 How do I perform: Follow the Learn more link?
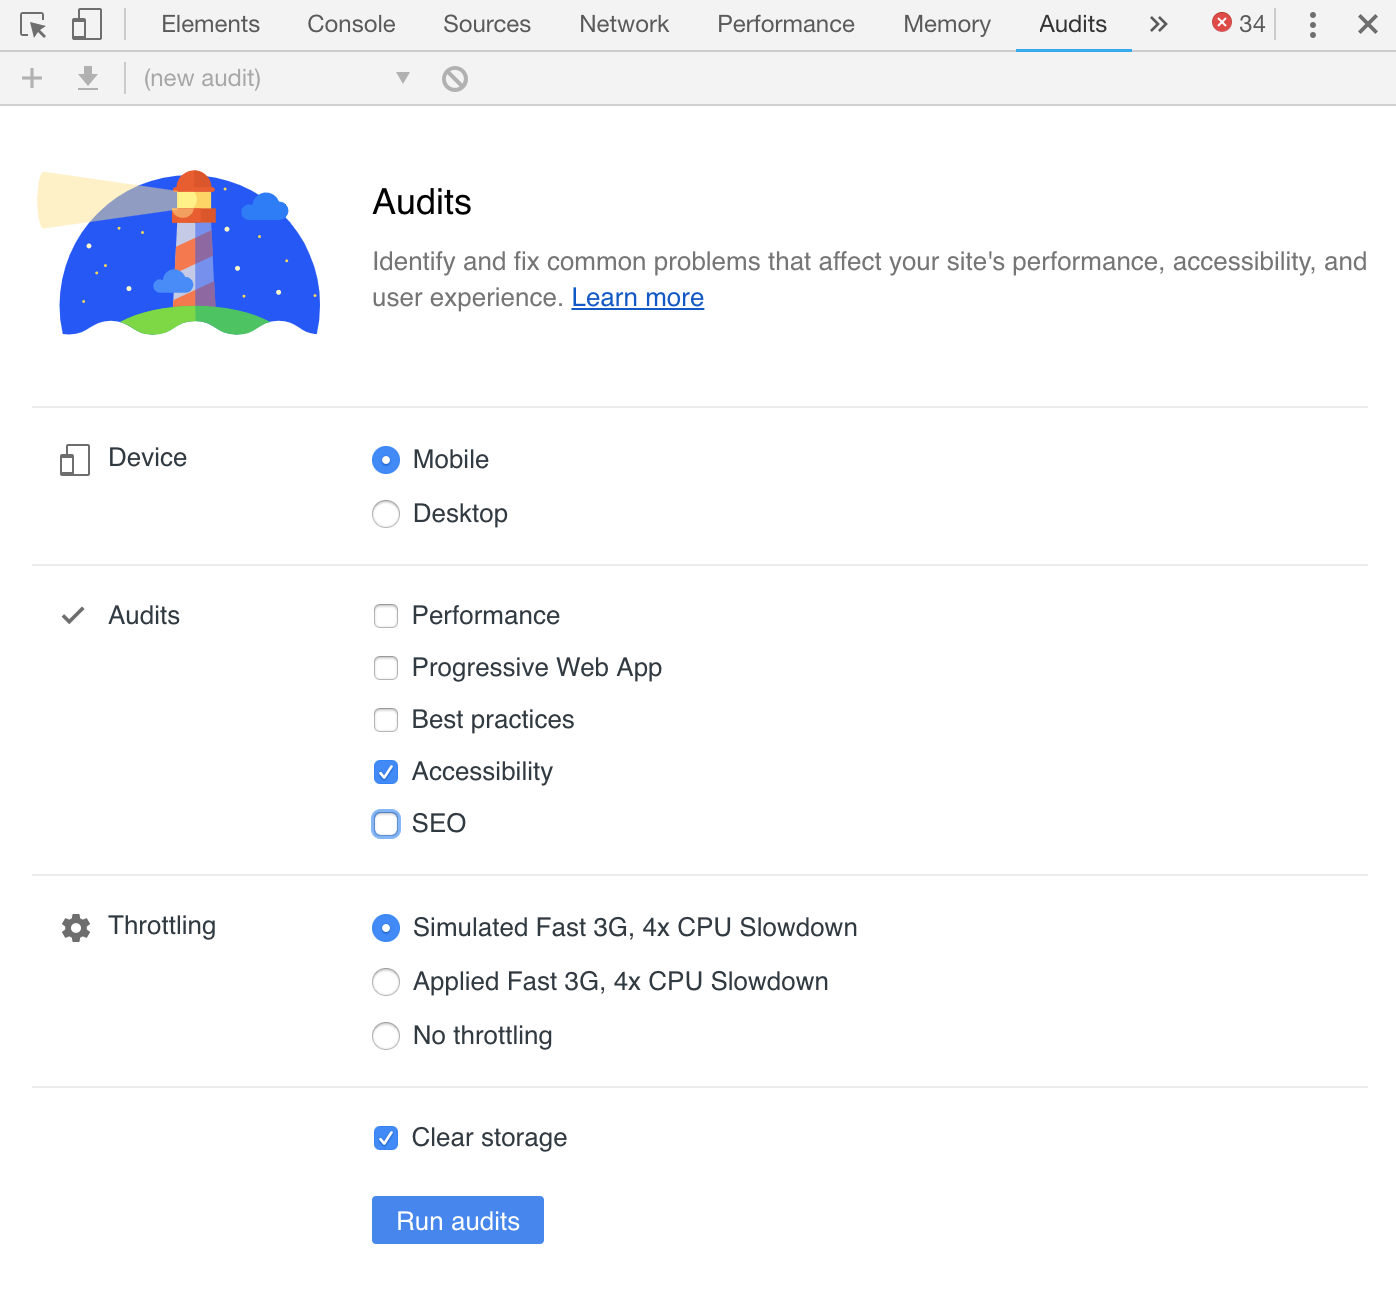point(638,298)
